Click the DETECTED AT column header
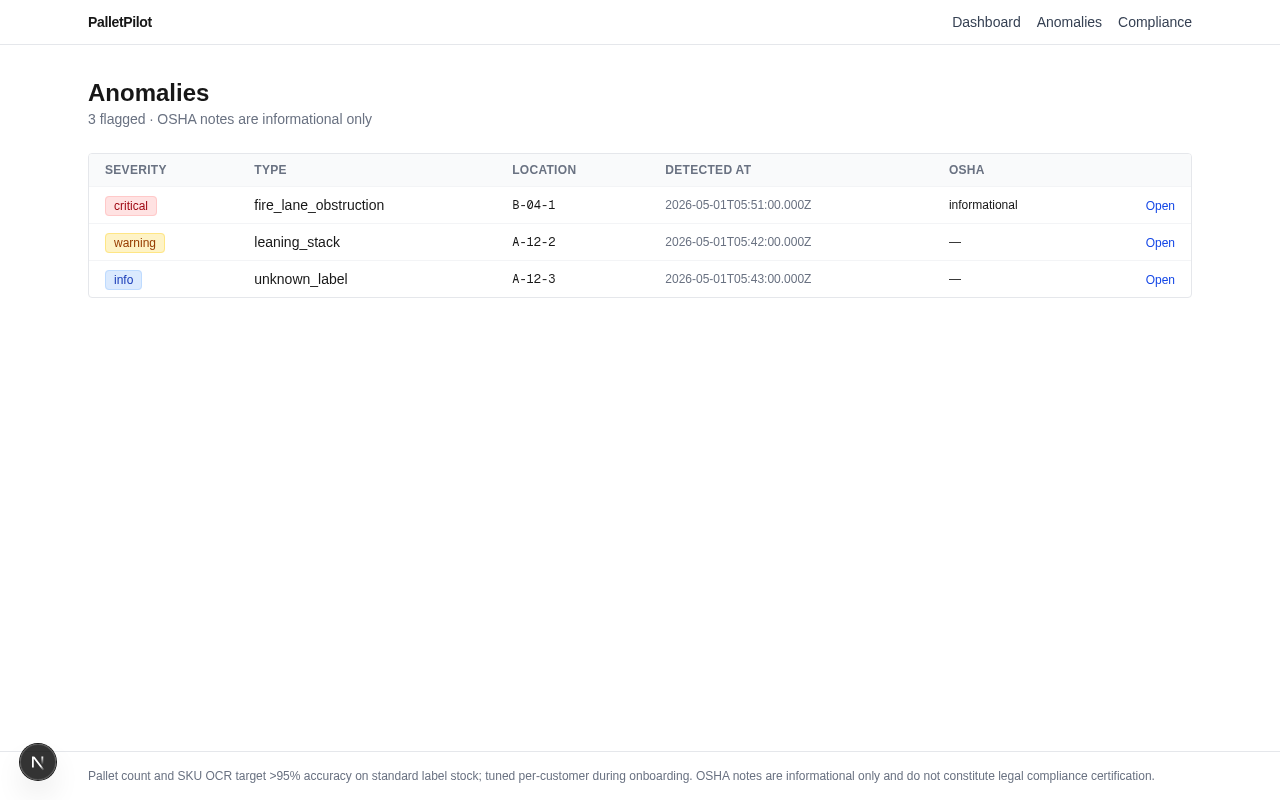The image size is (1280, 800). [708, 170]
